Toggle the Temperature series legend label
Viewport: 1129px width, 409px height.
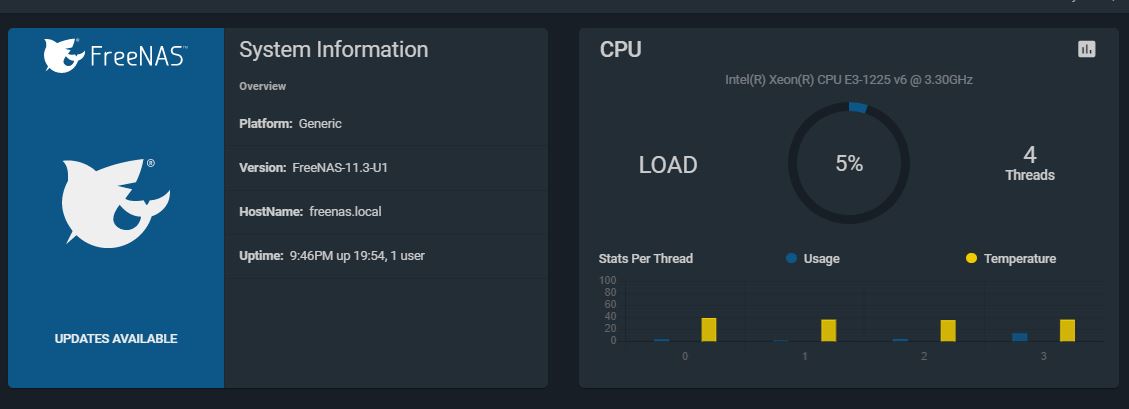(1019, 258)
